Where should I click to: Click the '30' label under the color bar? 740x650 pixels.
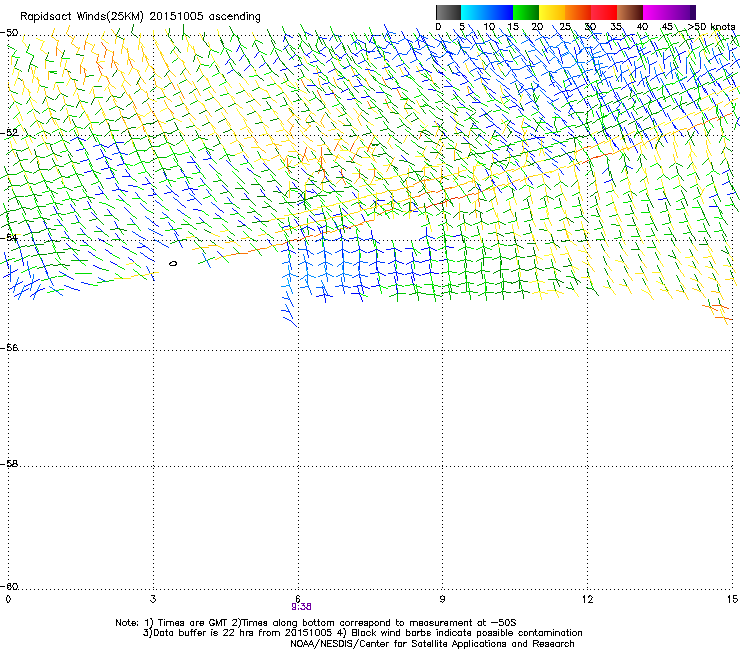click(x=590, y=27)
